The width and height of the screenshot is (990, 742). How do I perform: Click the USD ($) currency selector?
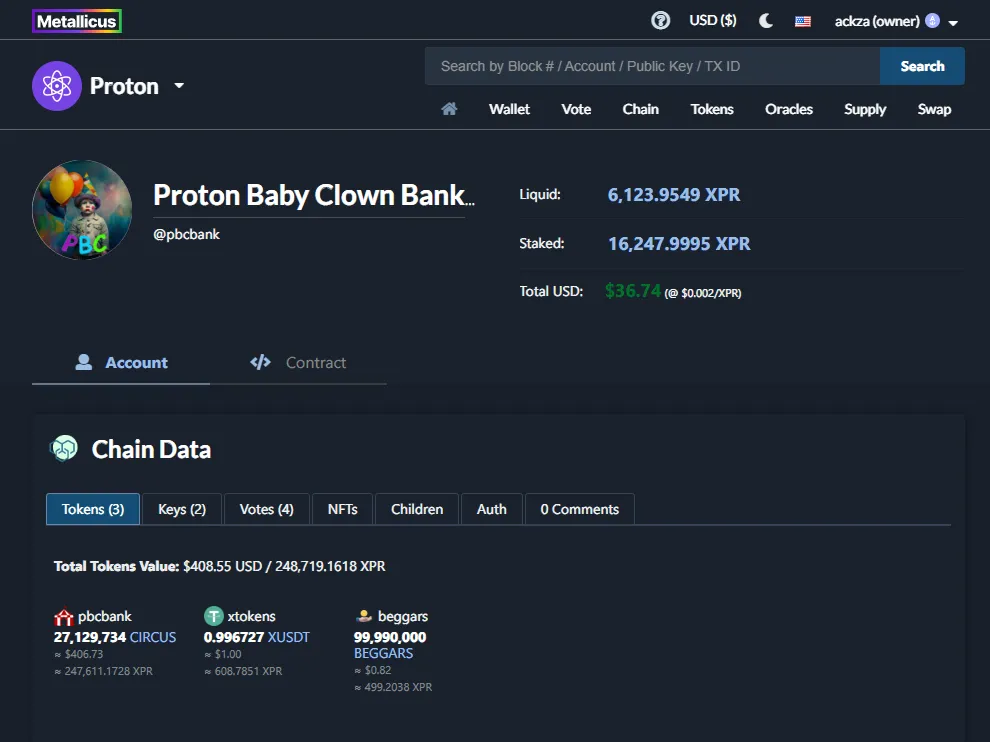point(713,20)
